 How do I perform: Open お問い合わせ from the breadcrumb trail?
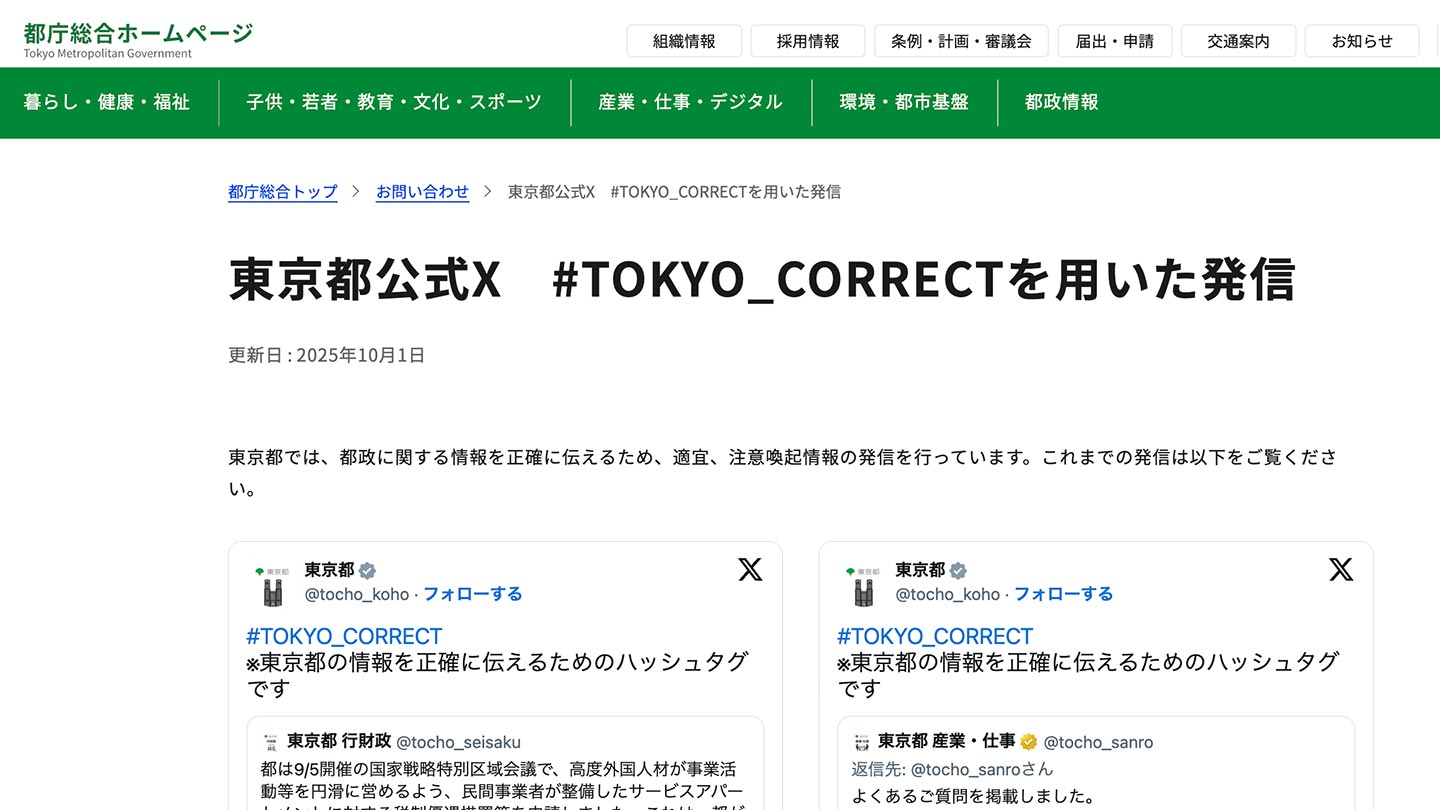(x=422, y=191)
